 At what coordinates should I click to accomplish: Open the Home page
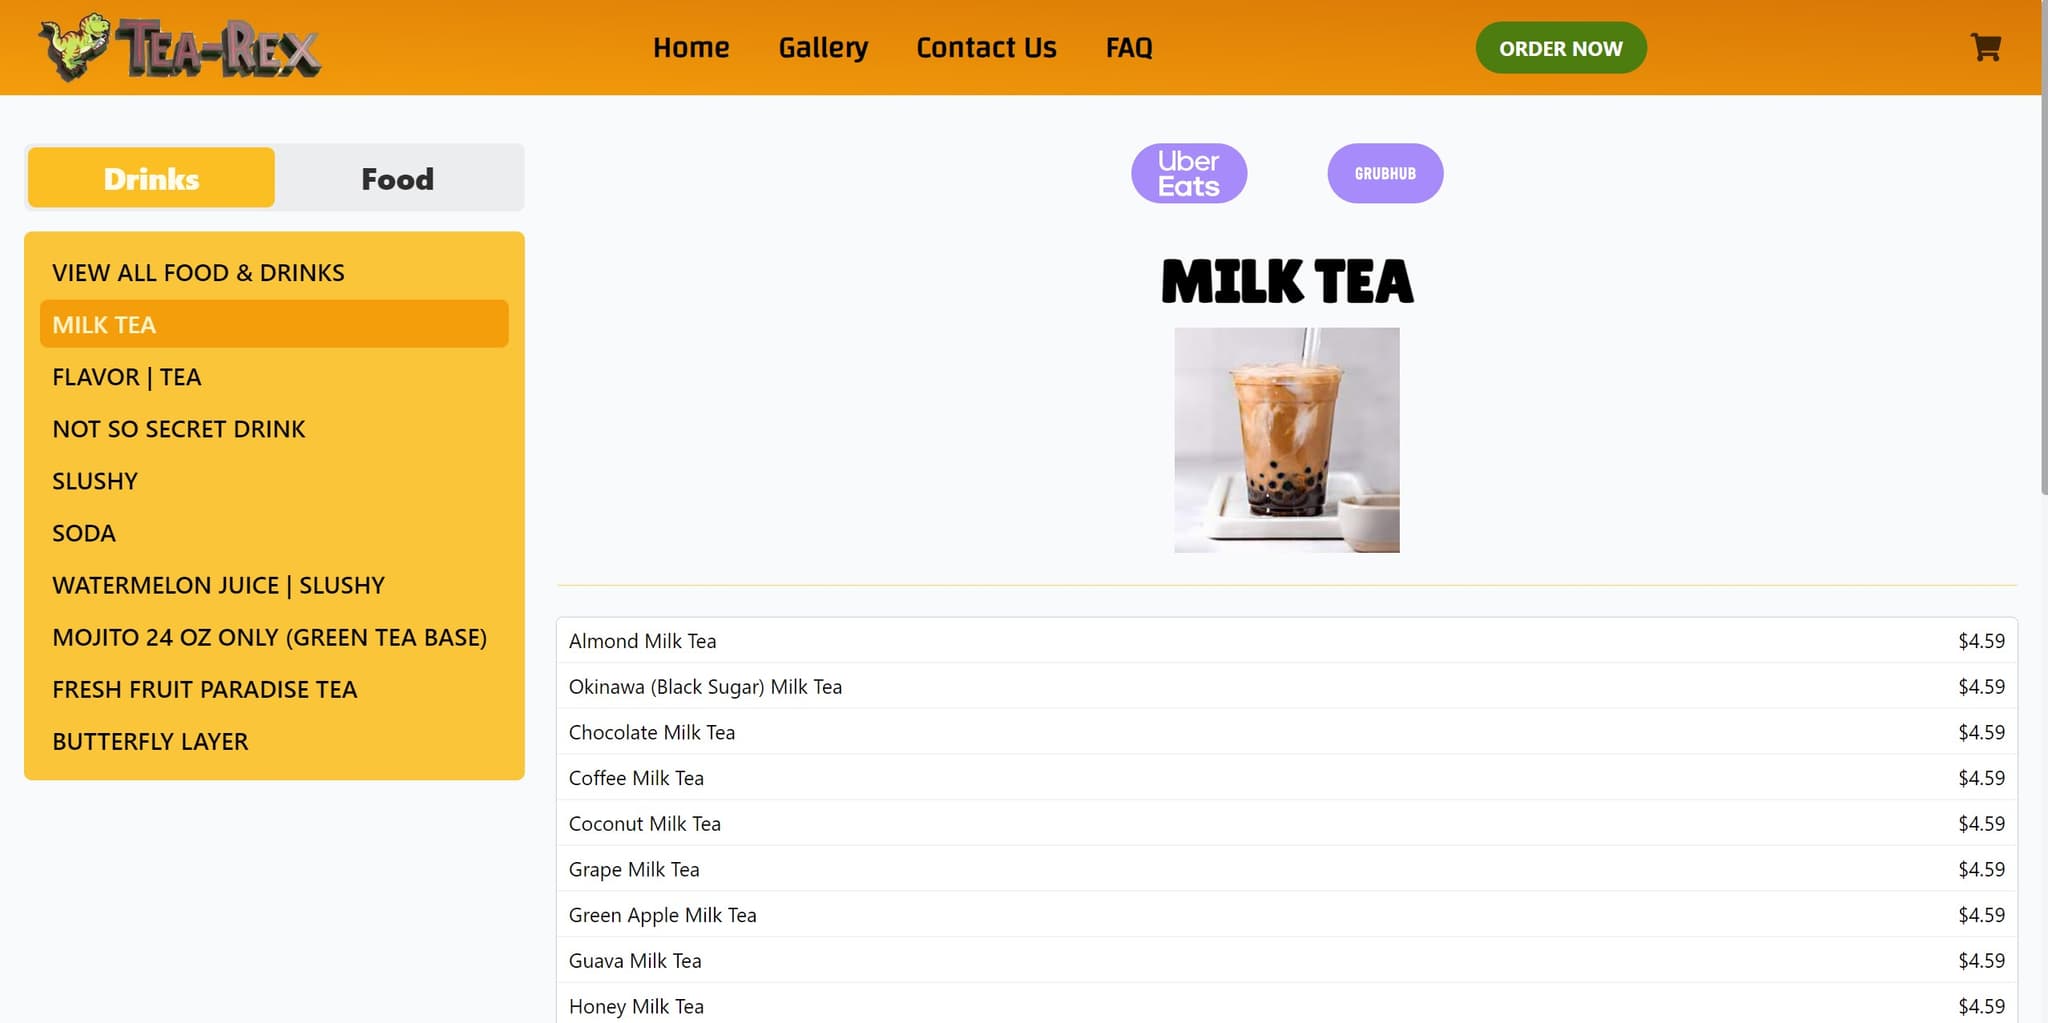tap(691, 47)
